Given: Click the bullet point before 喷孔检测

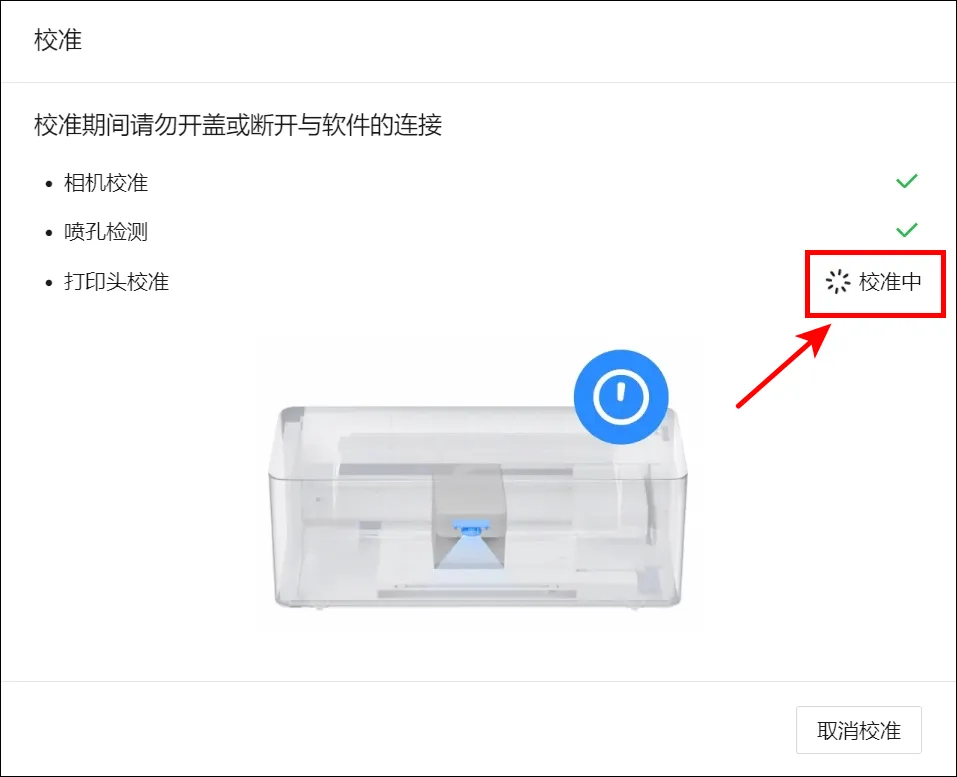Looking at the screenshot, I should tap(49, 233).
